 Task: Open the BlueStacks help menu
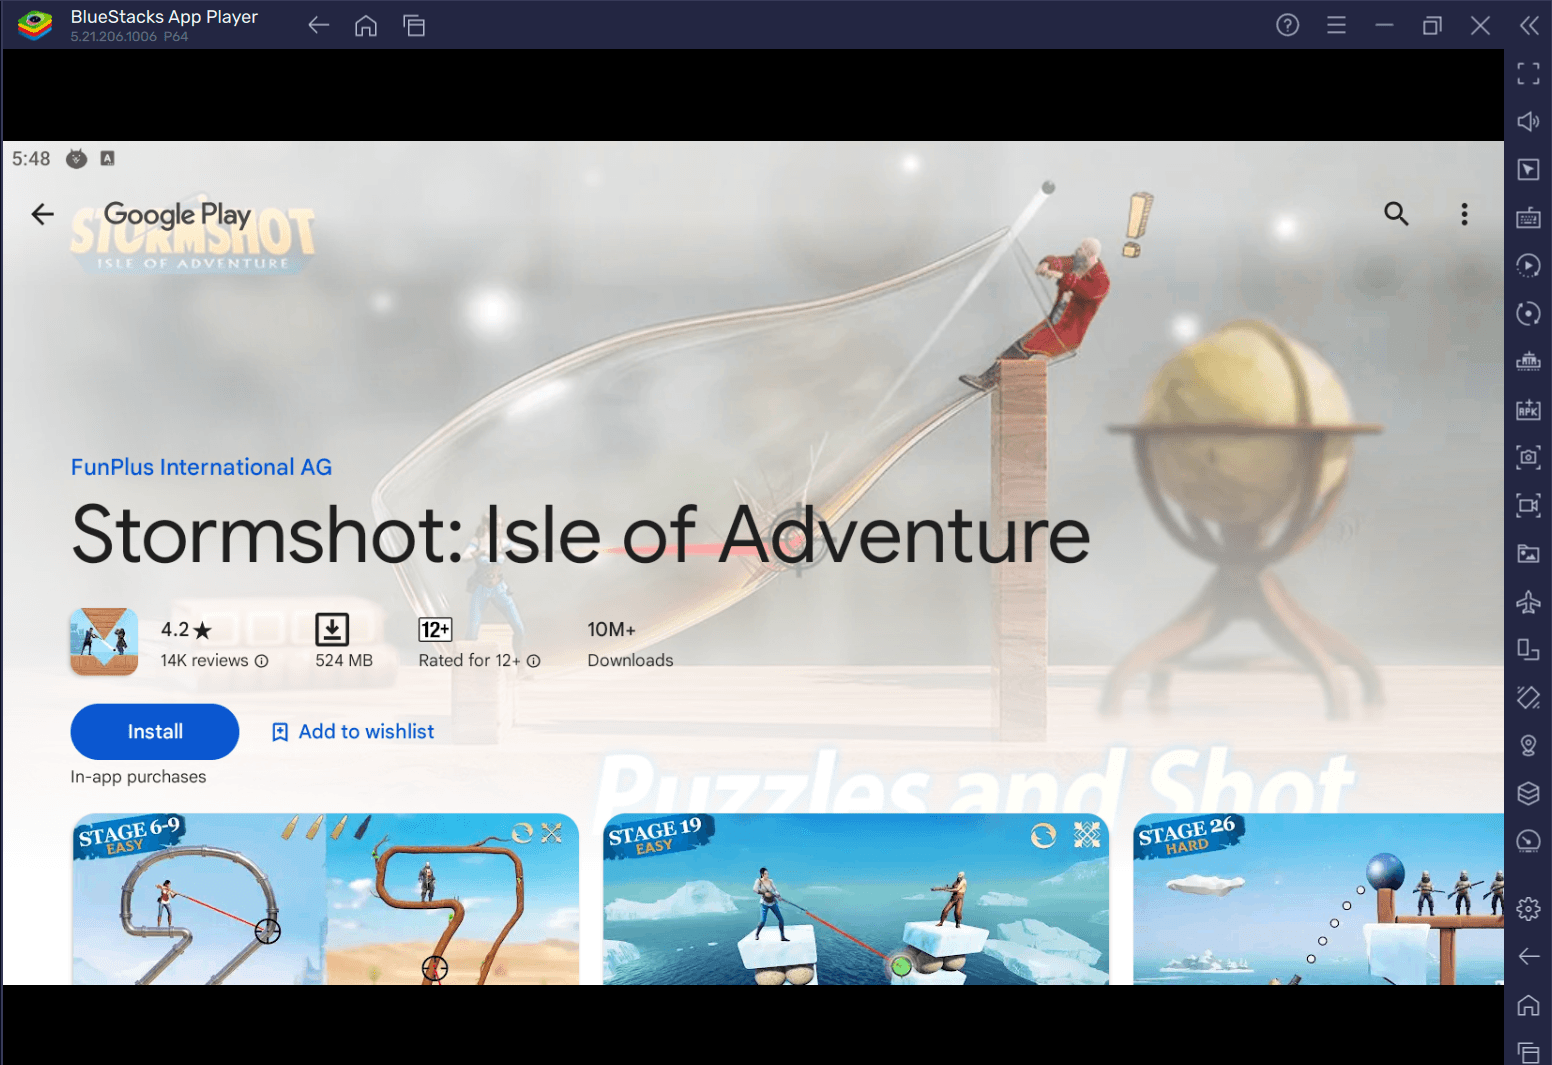(1287, 25)
